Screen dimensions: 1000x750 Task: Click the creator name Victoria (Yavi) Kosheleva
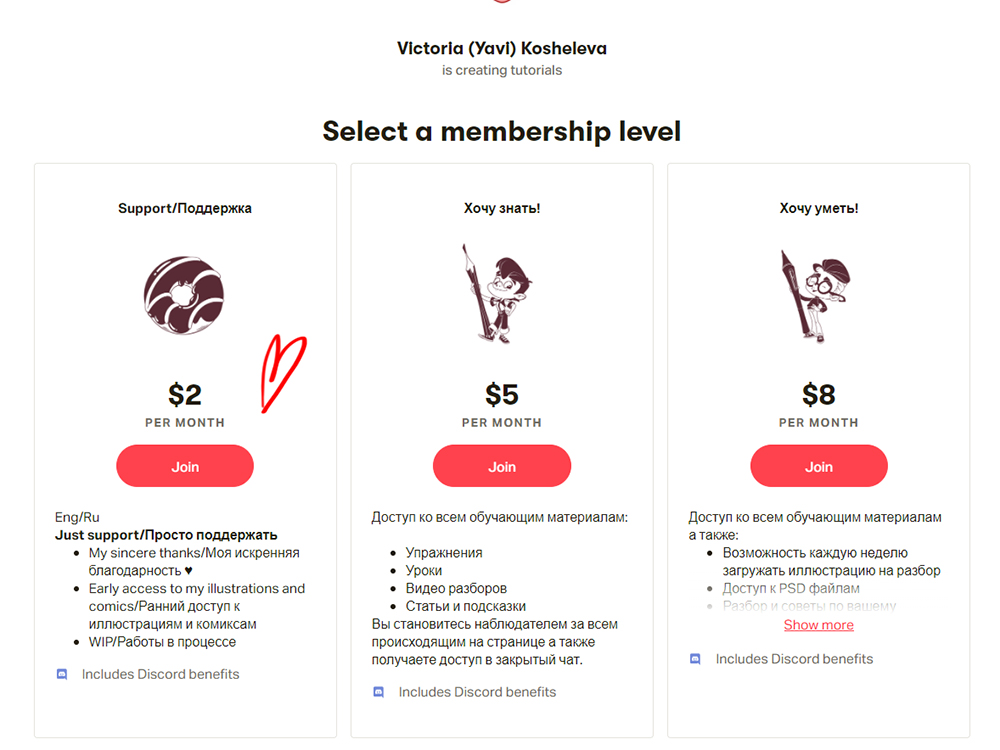click(x=502, y=48)
